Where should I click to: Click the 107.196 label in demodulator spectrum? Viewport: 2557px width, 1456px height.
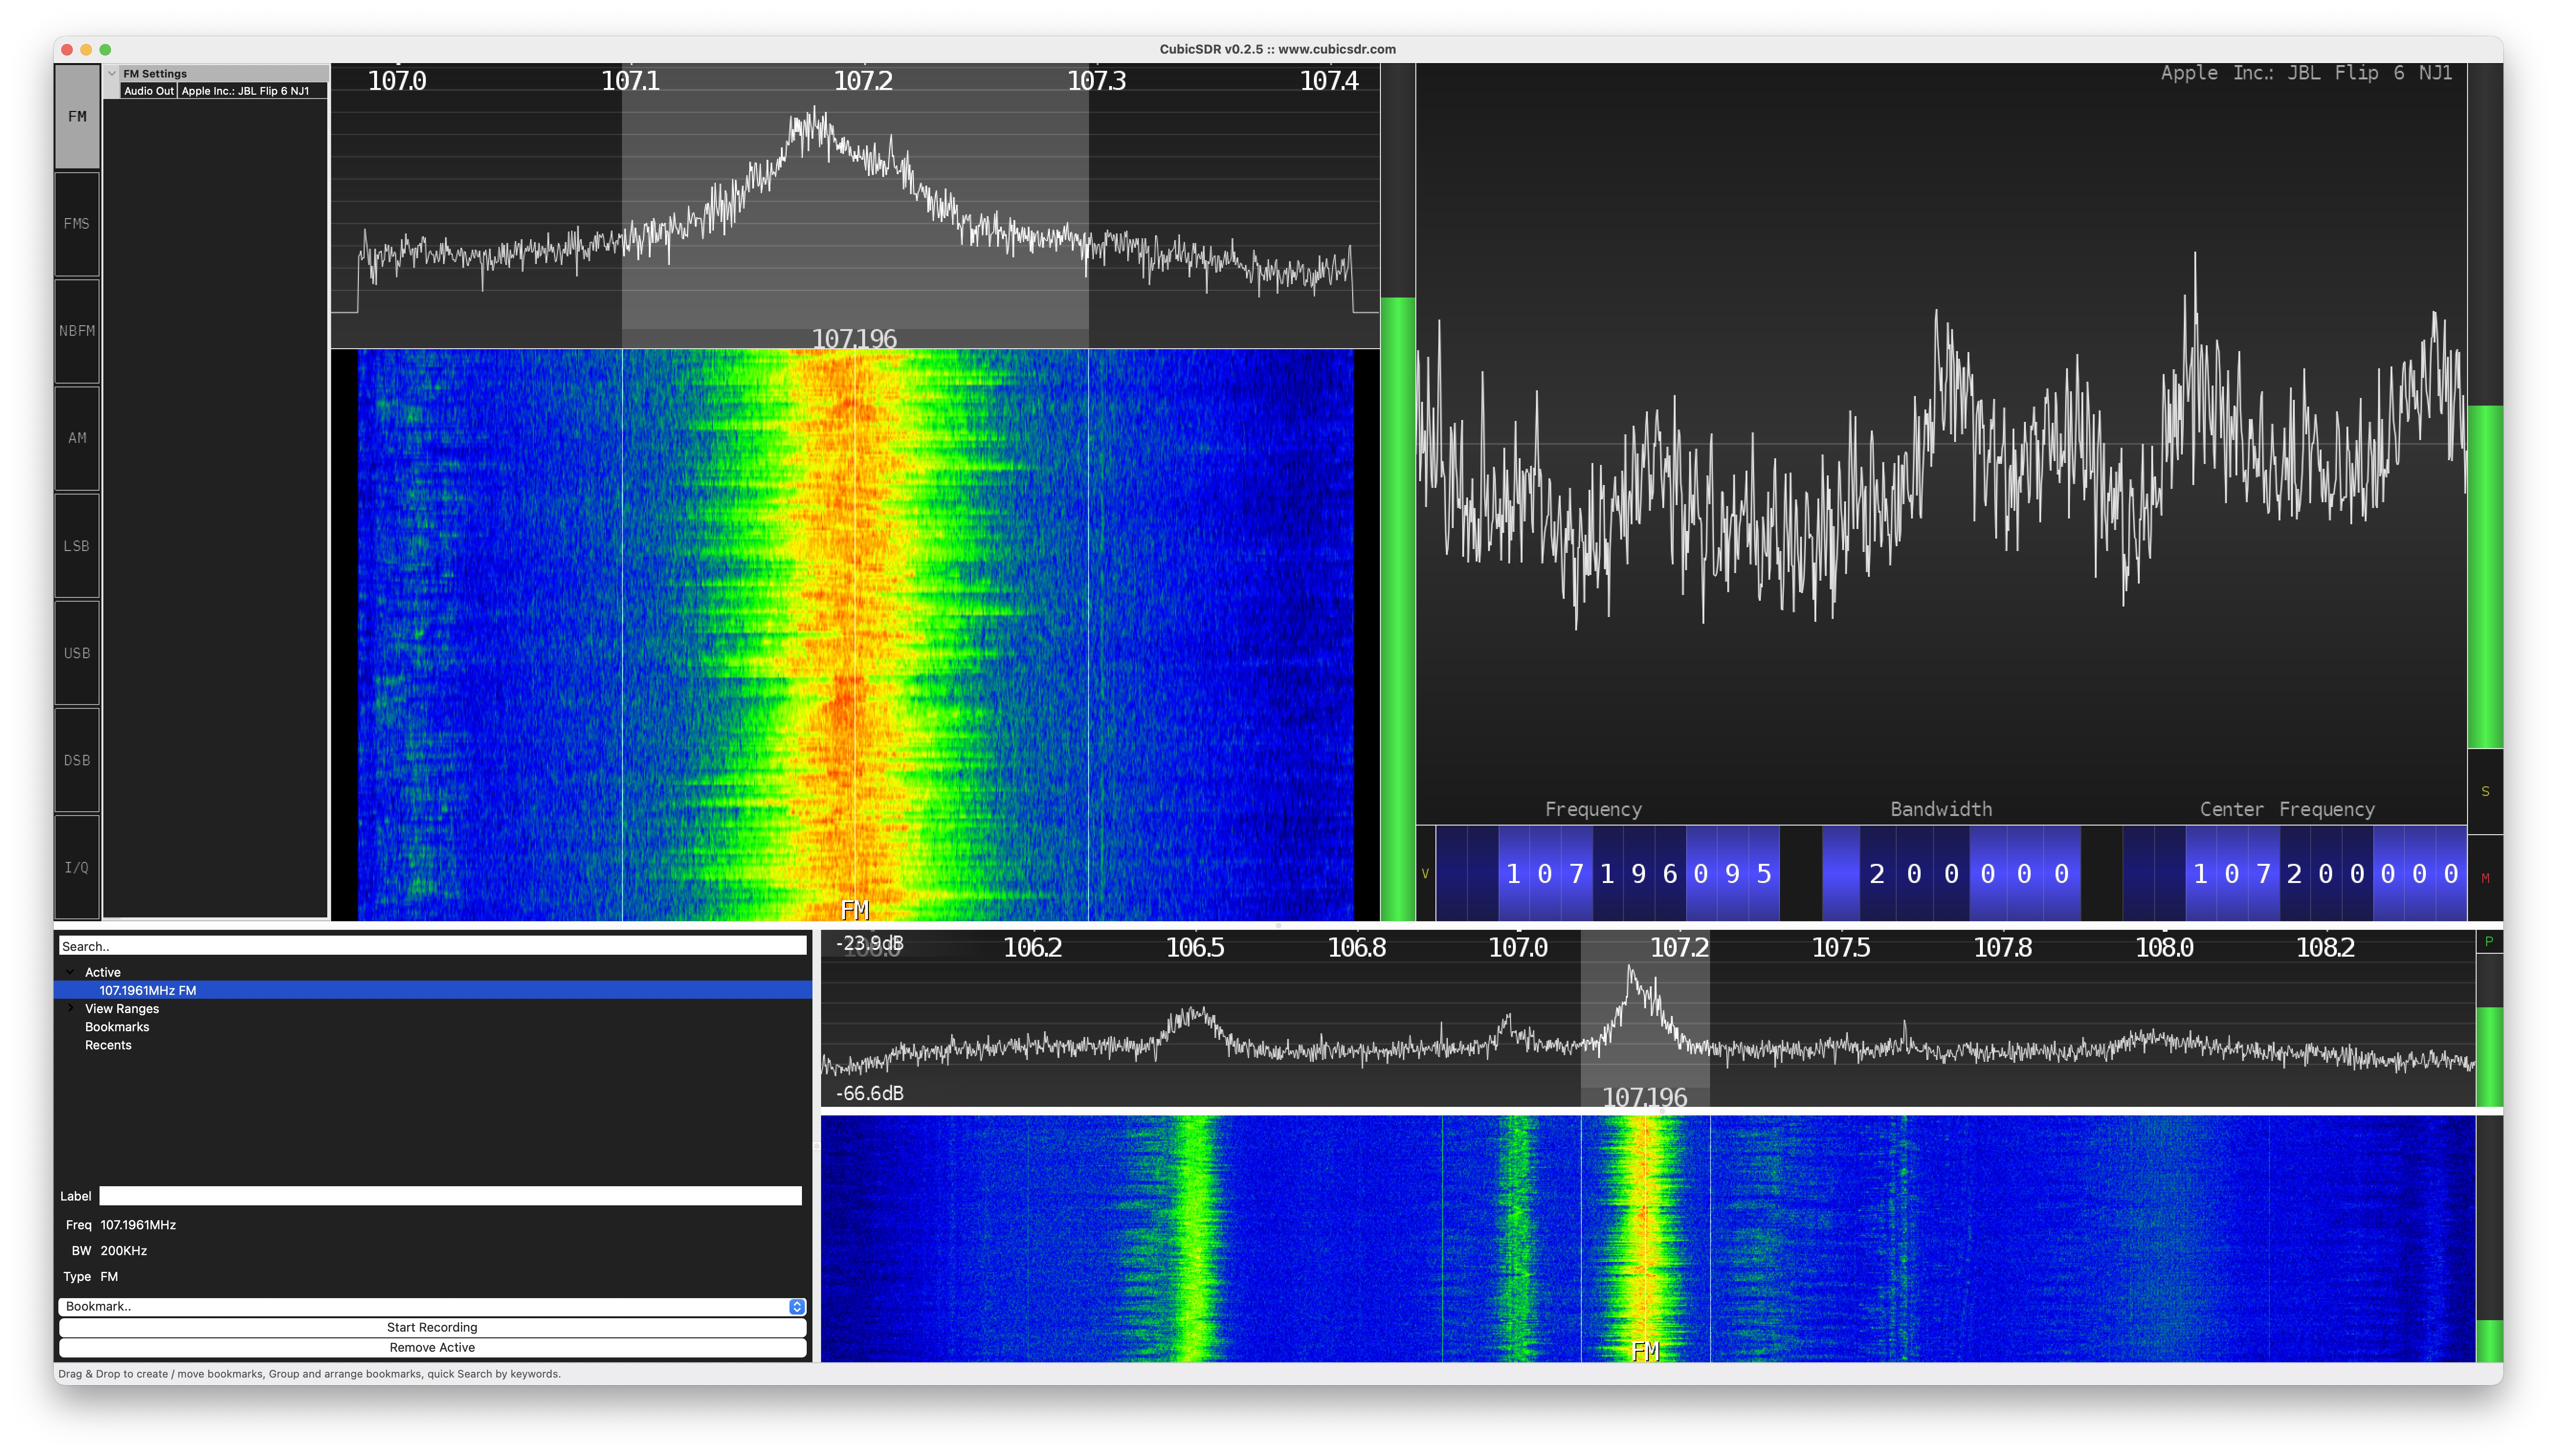[854, 338]
